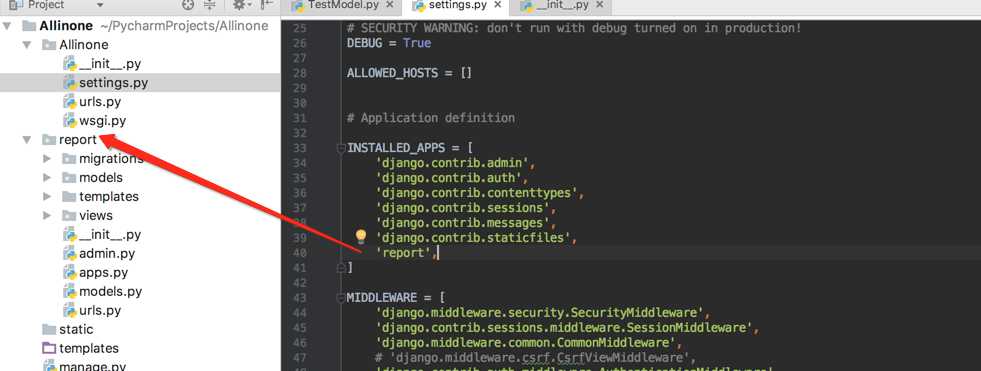Click the lightbulb intention icon at line 39
Screen dimensions: 981x371
(360, 236)
